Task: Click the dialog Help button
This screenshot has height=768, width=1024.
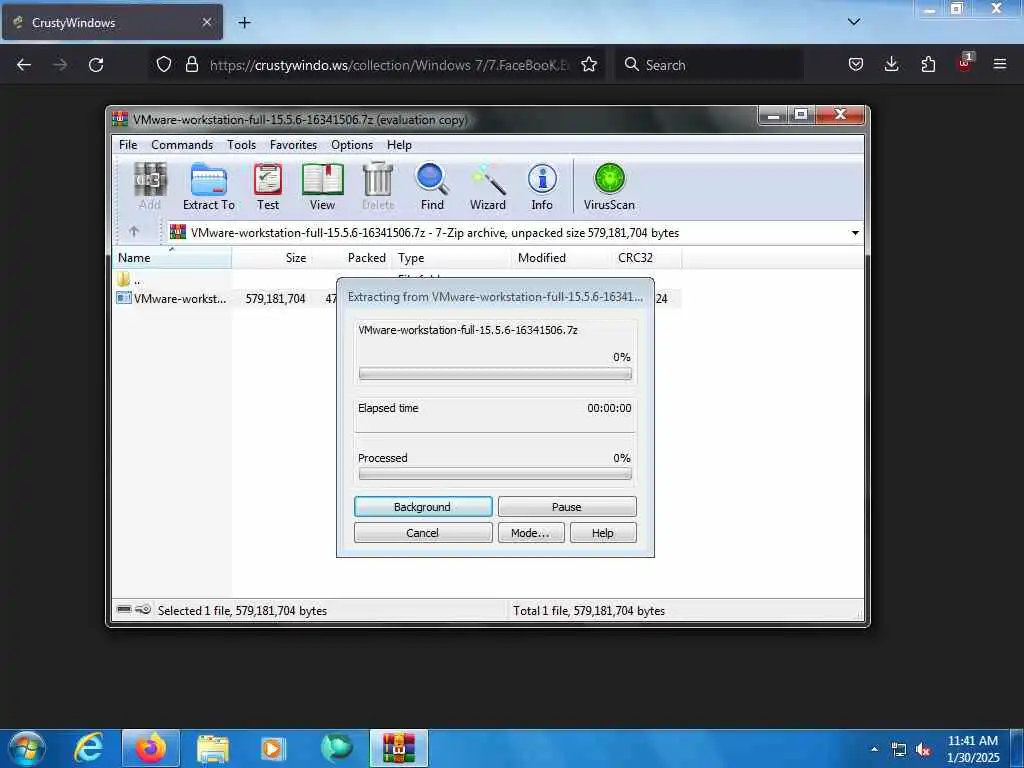Action: tap(603, 533)
